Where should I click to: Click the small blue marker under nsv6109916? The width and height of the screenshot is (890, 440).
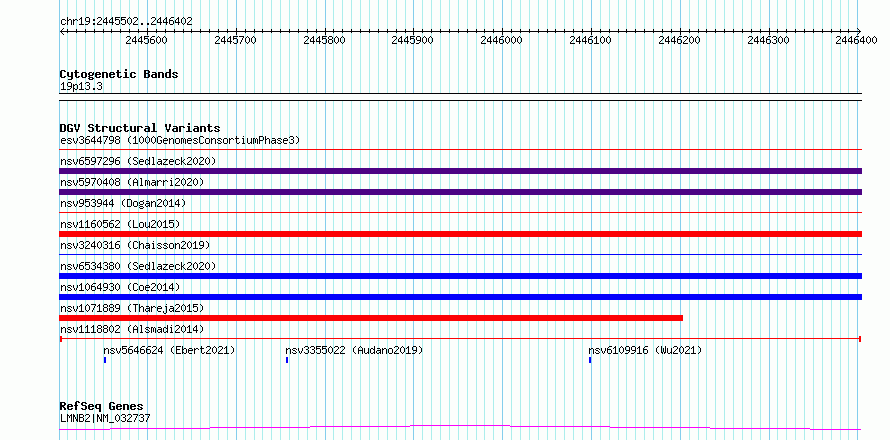[590, 360]
